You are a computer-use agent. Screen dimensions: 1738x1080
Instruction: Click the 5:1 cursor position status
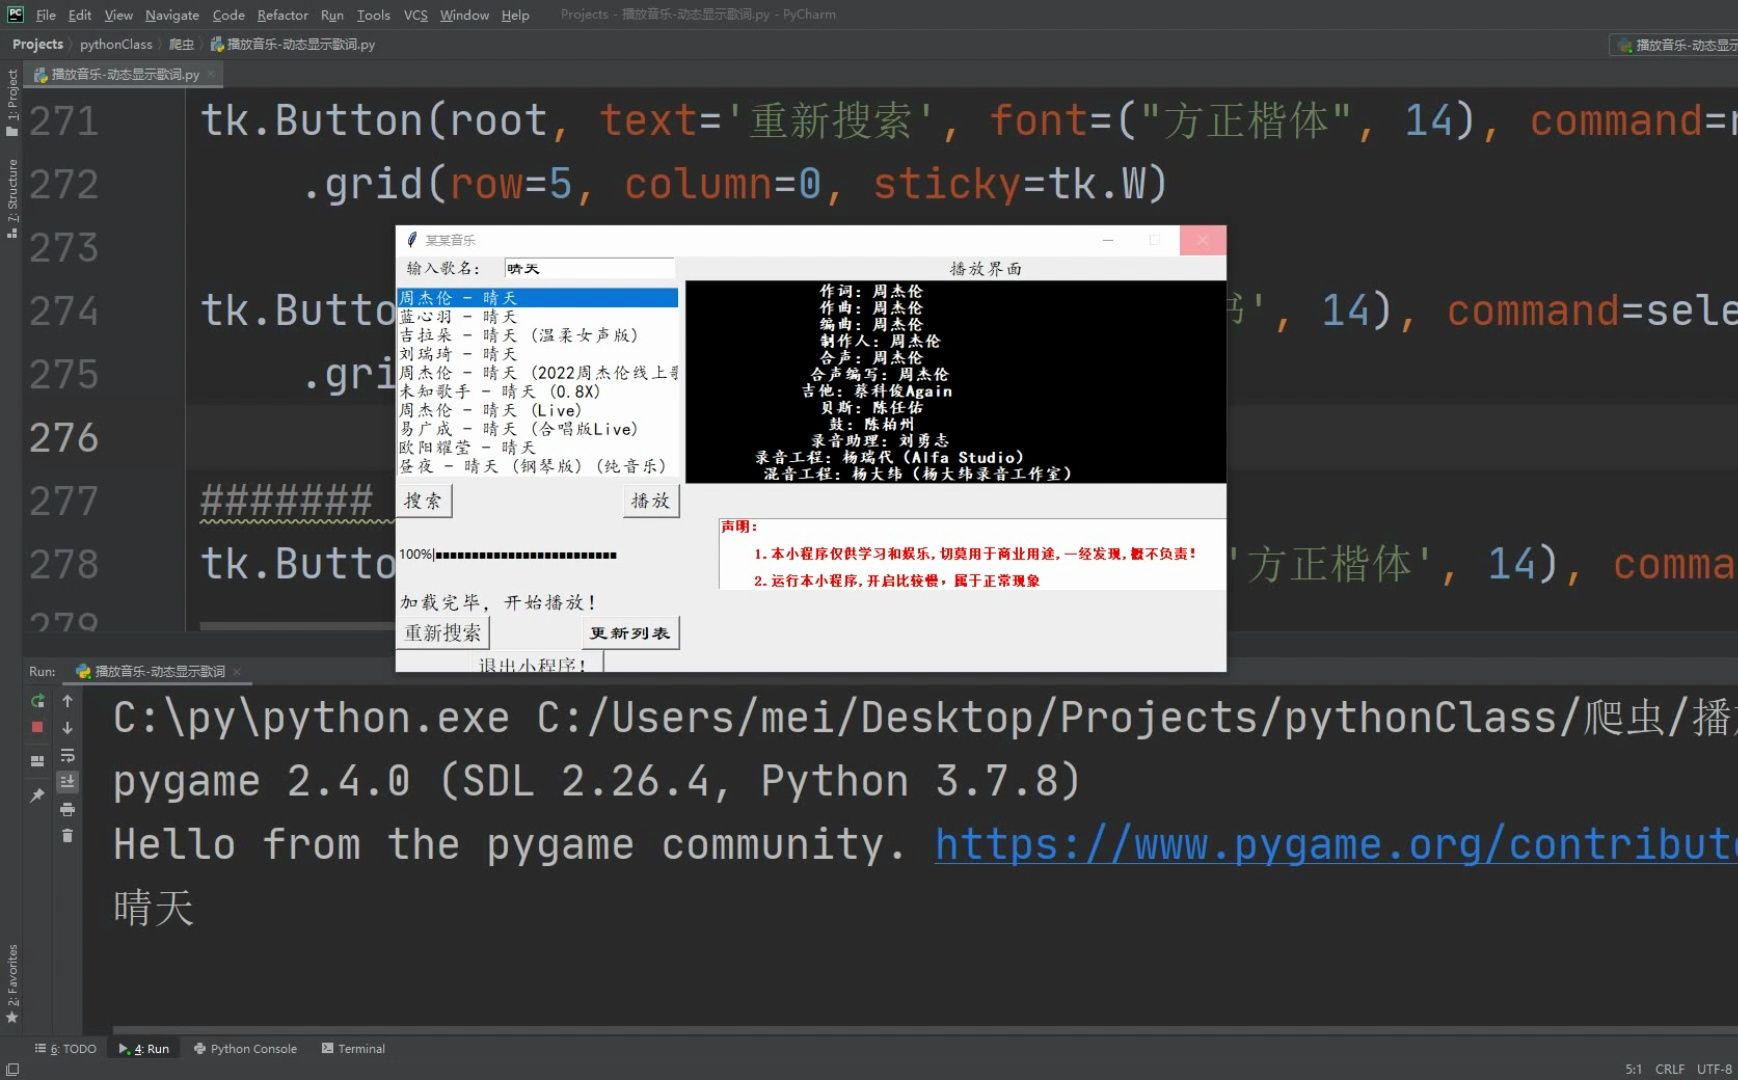[1633, 1069]
